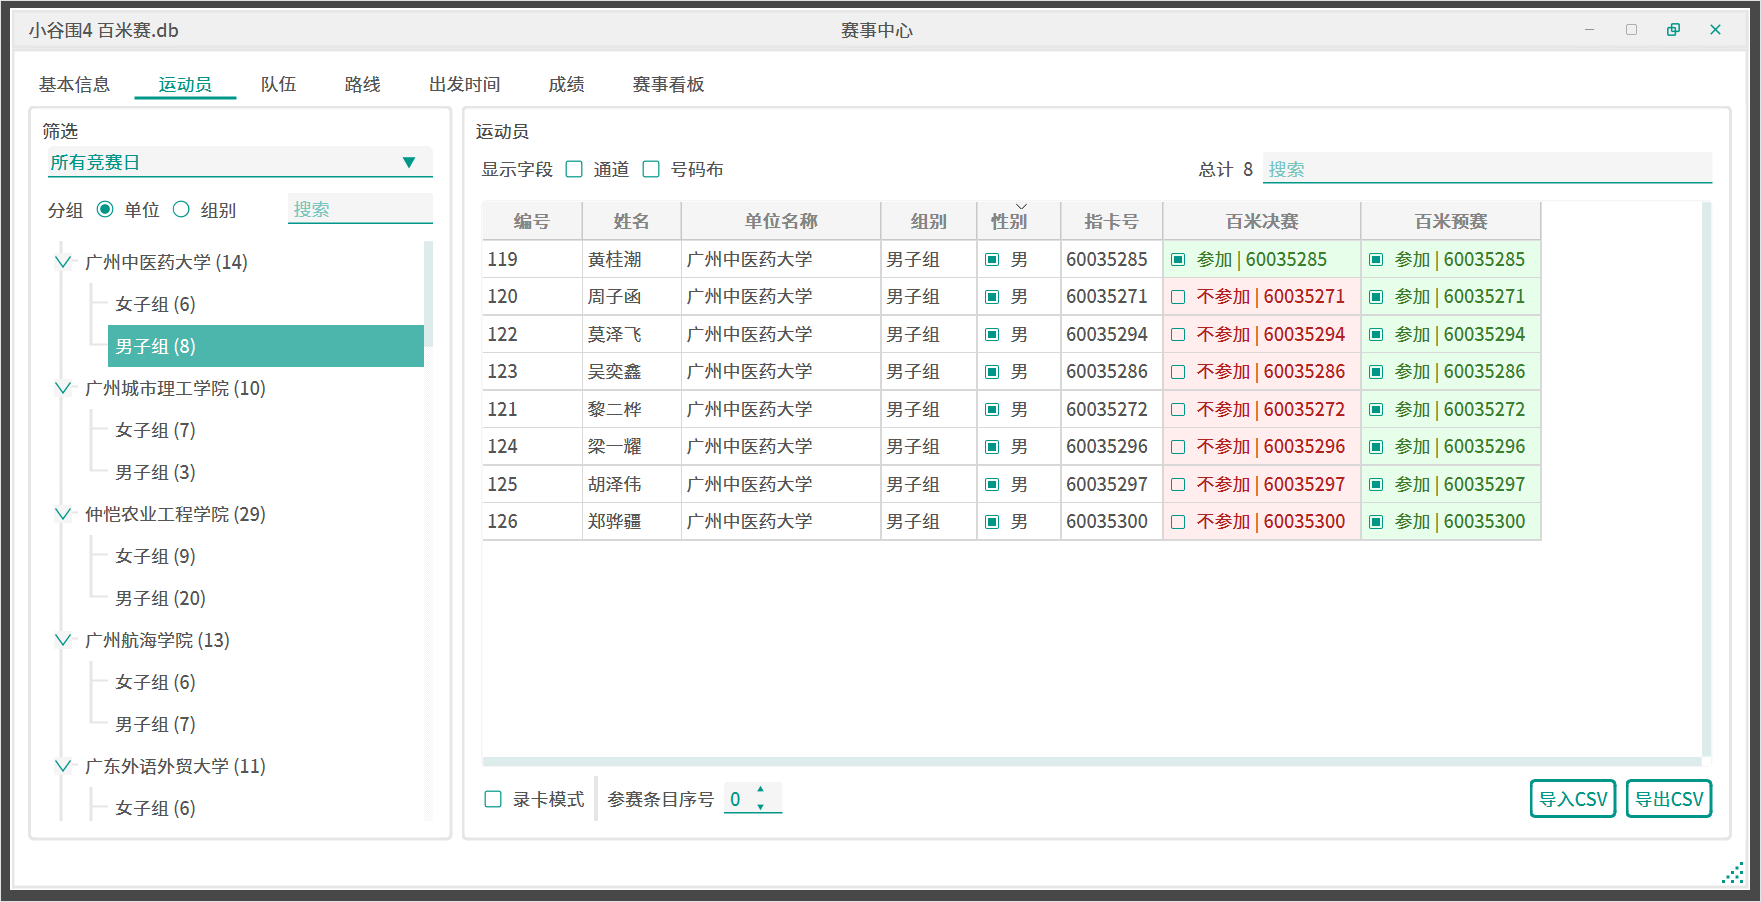Enable the 通道 display field checkbox
1761x902 pixels.
click(575, 170)
